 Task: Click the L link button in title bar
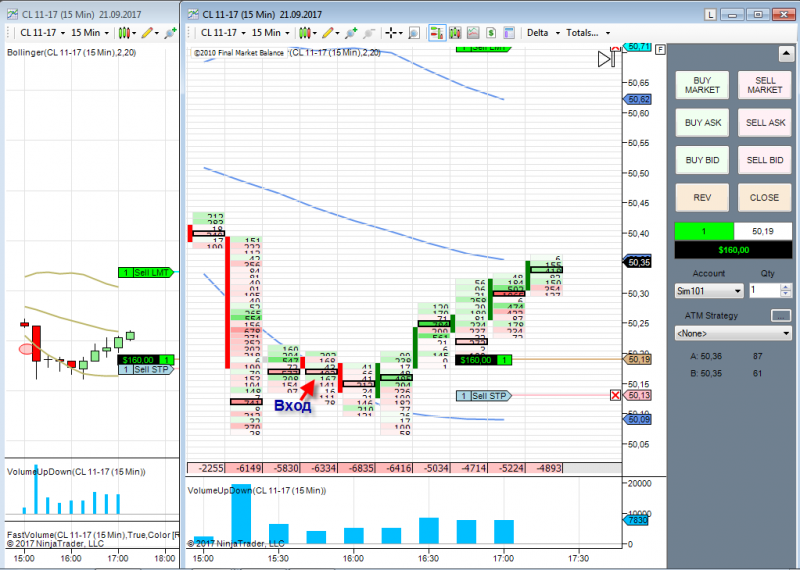[x=710, y=15]
